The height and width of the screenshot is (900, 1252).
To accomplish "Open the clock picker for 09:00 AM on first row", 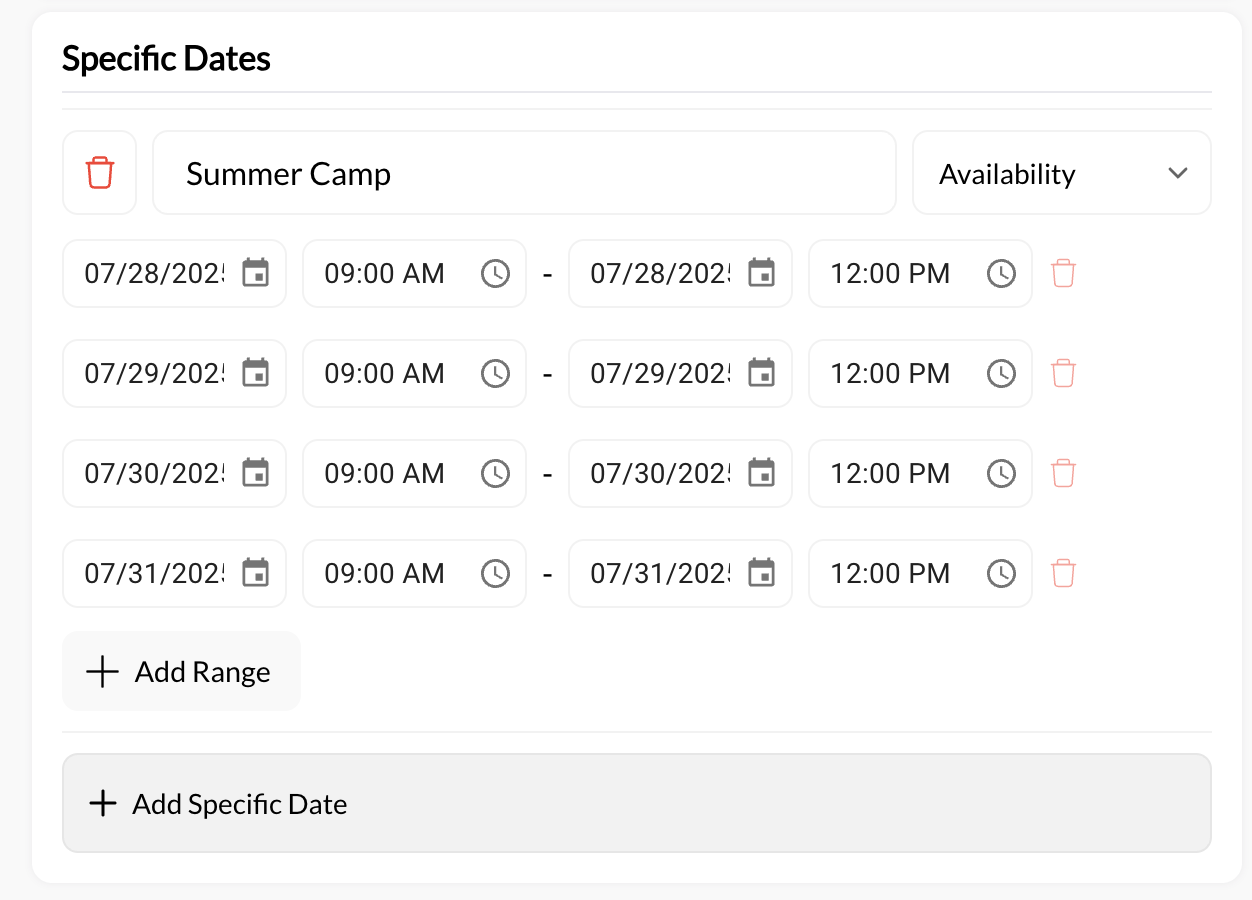I will click(x=495, y=273).
